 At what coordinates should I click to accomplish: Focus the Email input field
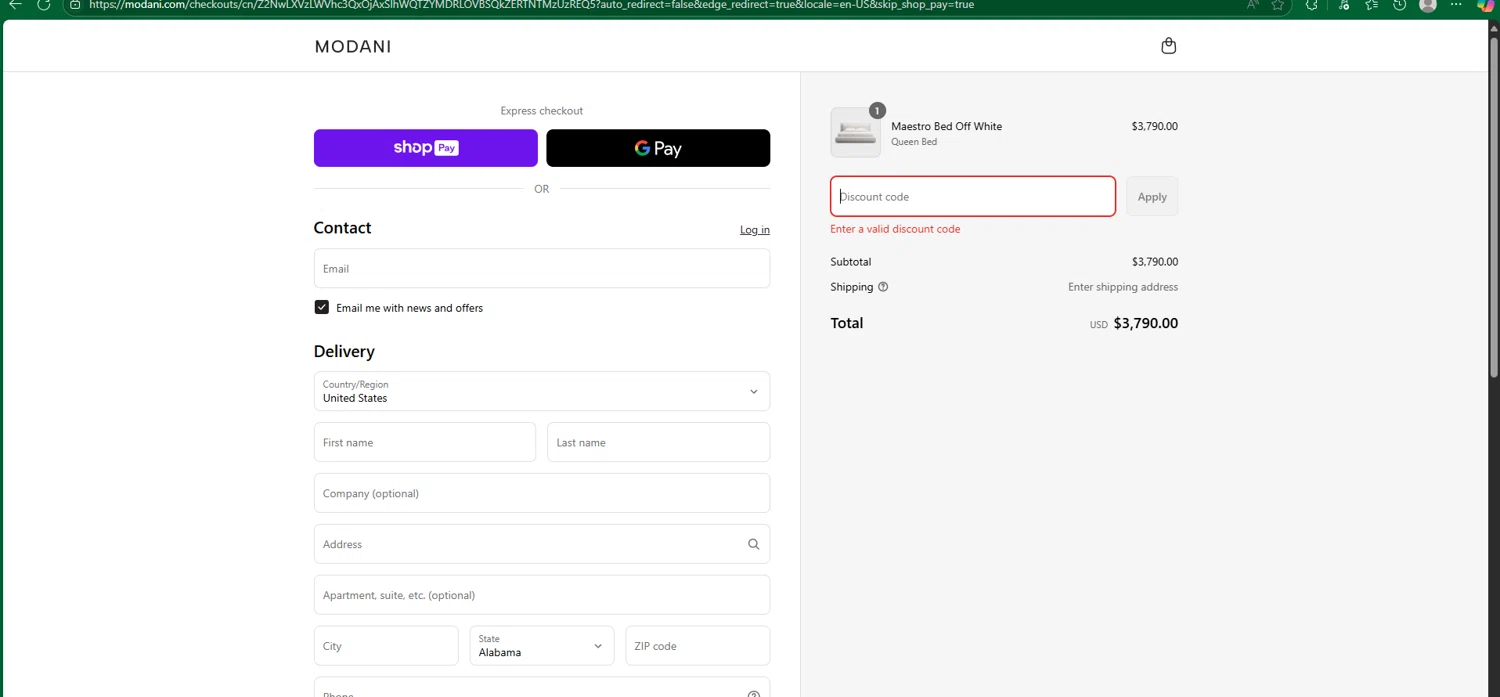(542, 268)
